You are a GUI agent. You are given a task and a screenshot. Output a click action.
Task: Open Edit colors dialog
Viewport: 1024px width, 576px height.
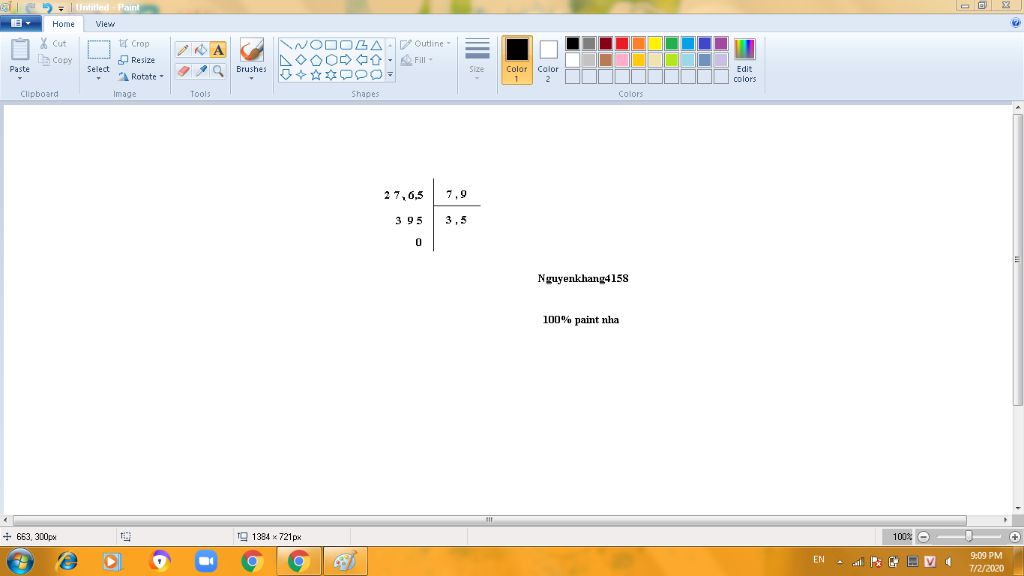[x=744, y=60]
